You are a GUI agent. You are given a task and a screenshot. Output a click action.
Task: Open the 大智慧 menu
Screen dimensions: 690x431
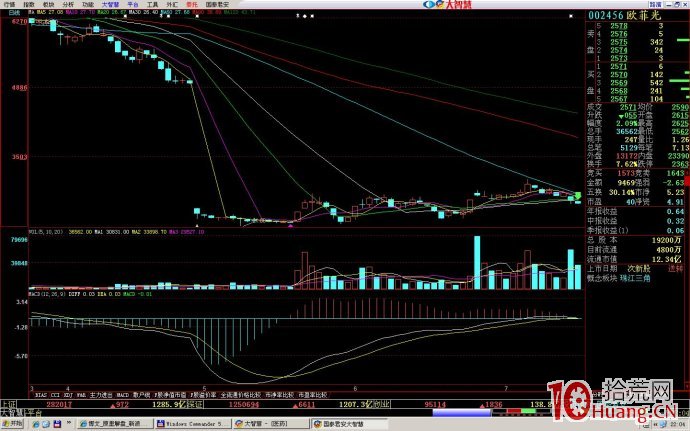click(110, 4)
